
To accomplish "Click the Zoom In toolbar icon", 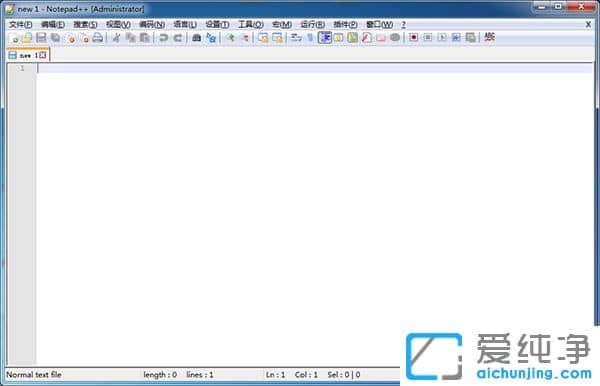I will [230, 37].
